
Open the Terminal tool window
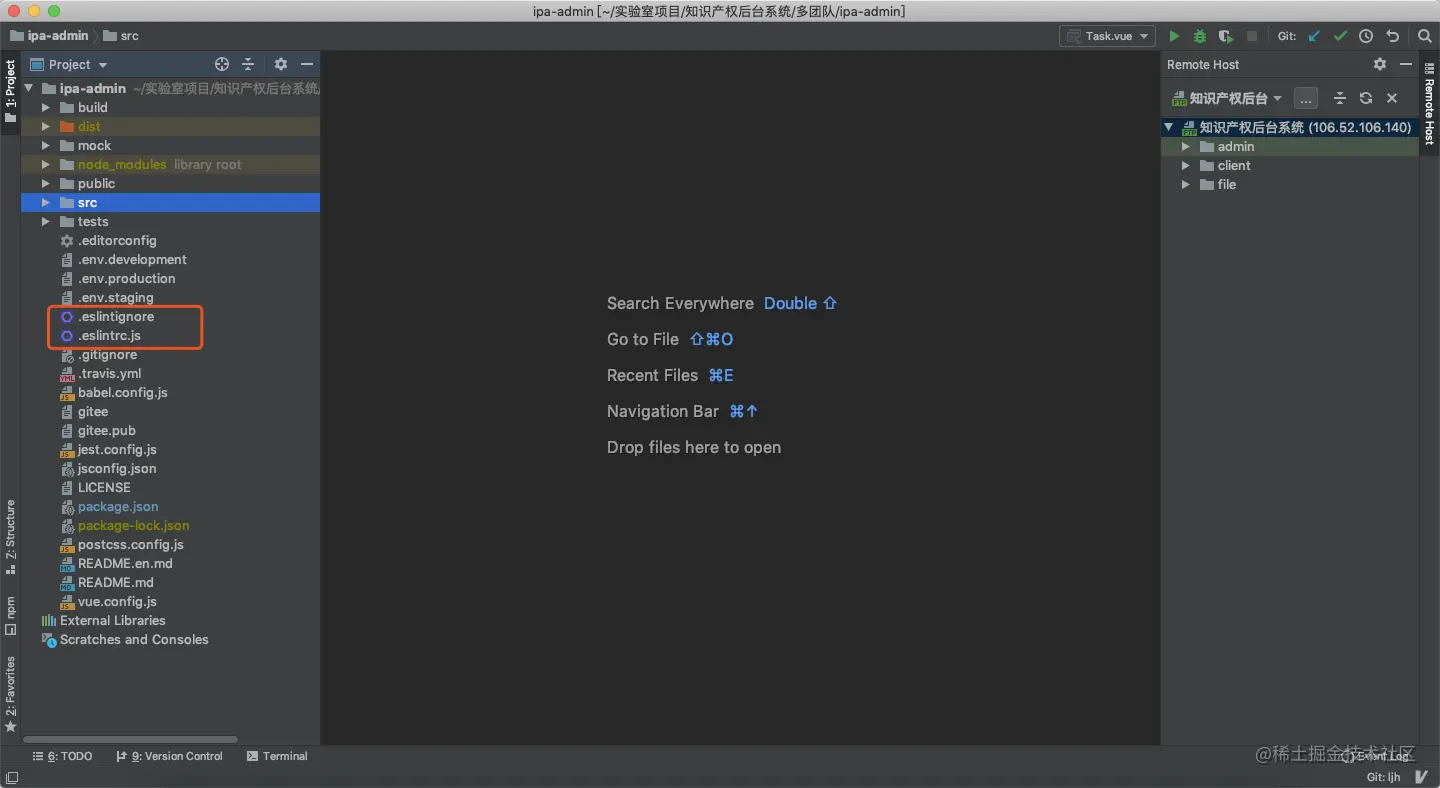coord(278,756)
